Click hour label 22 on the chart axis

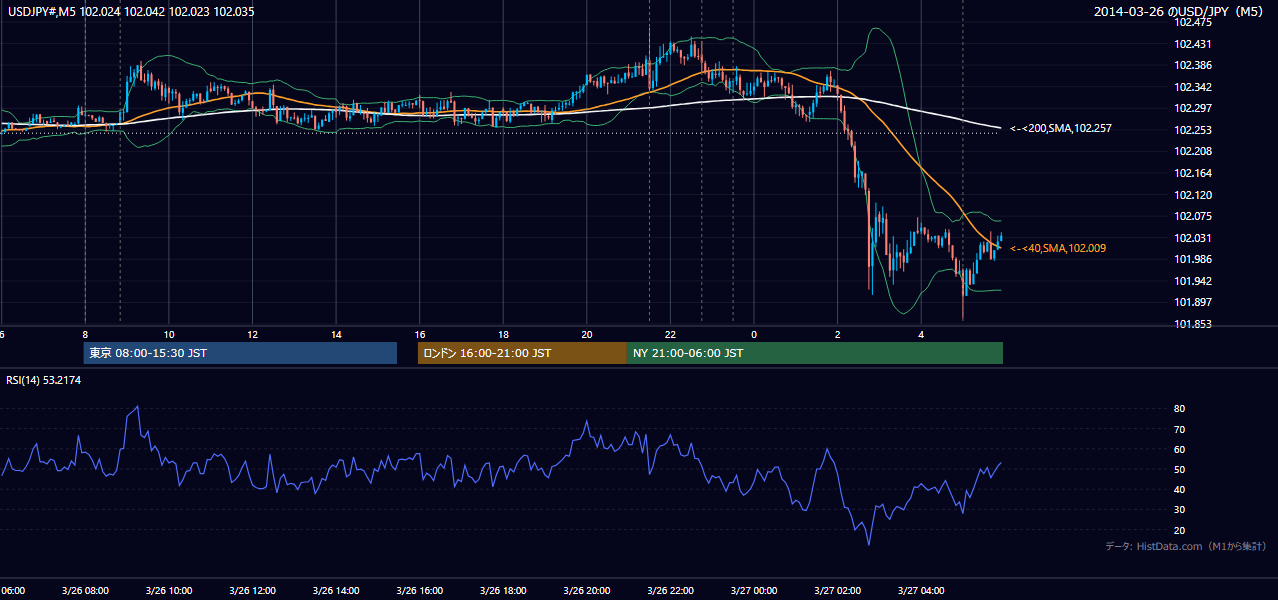click(x=670, y=334)
